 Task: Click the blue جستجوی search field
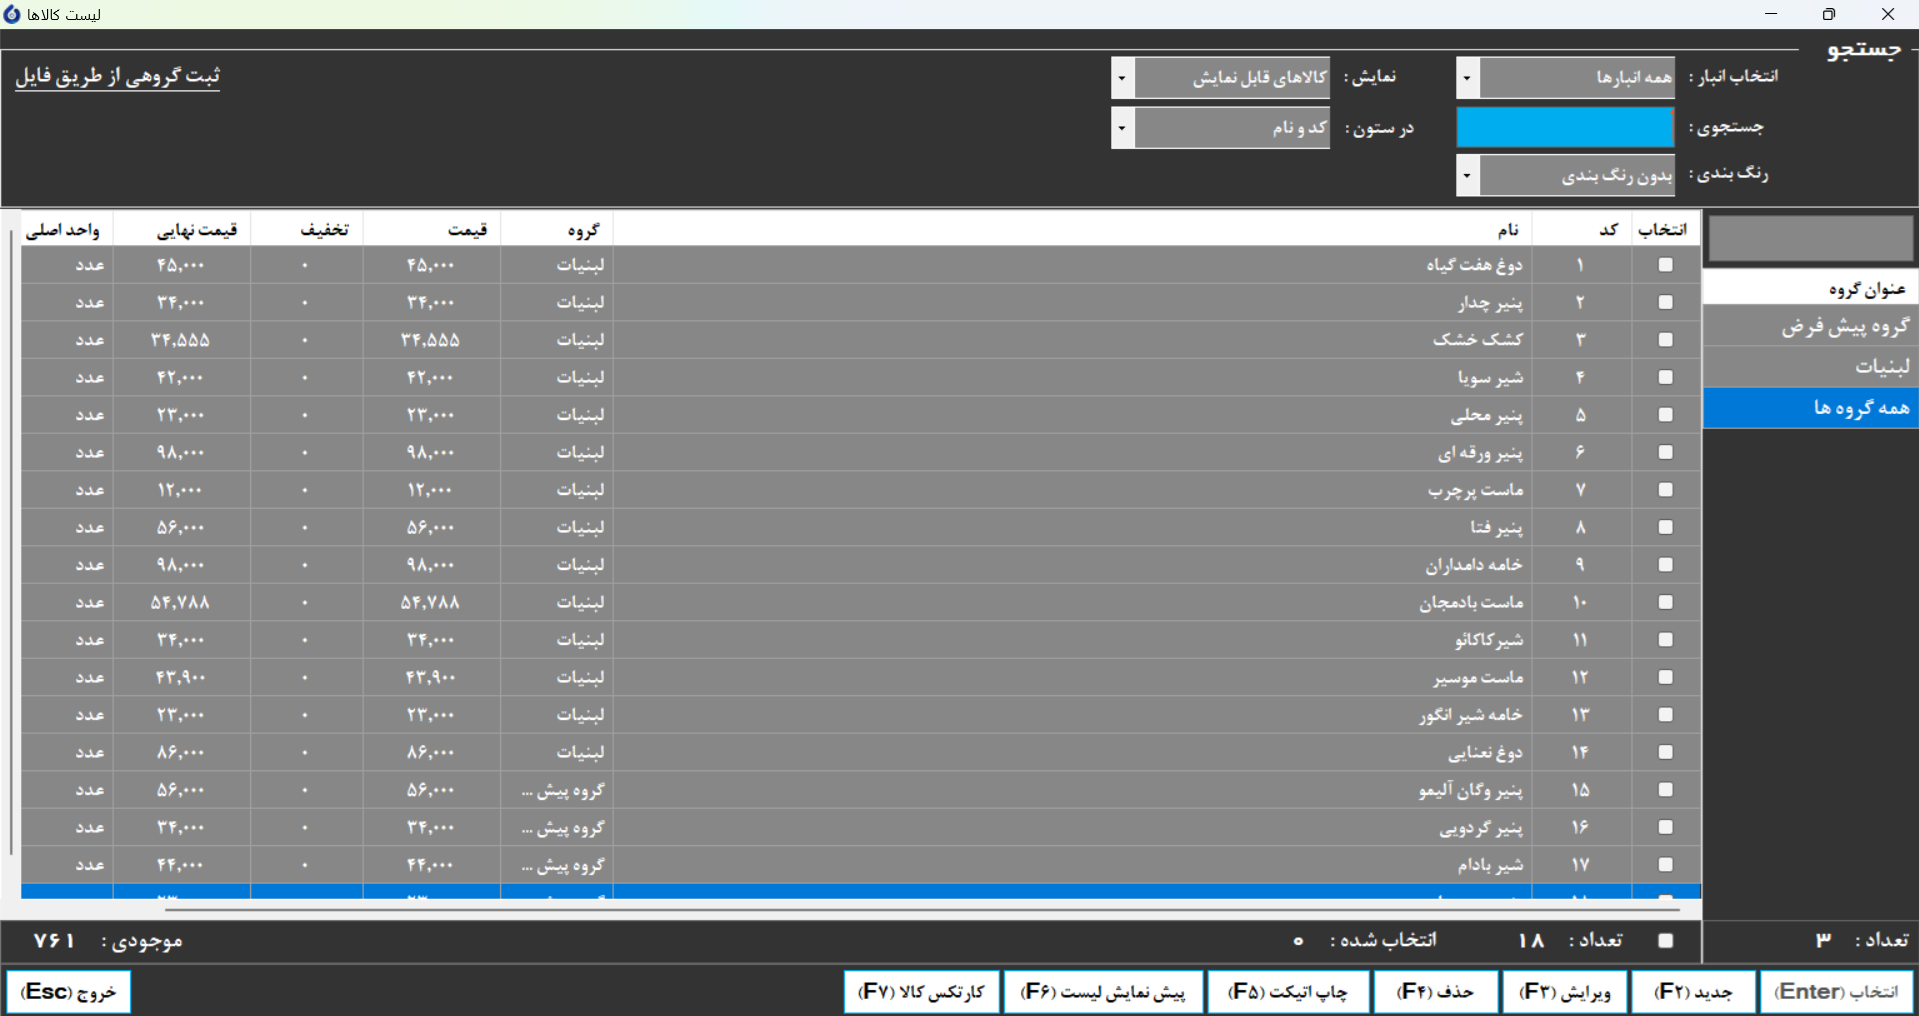tap(1565, 127)
